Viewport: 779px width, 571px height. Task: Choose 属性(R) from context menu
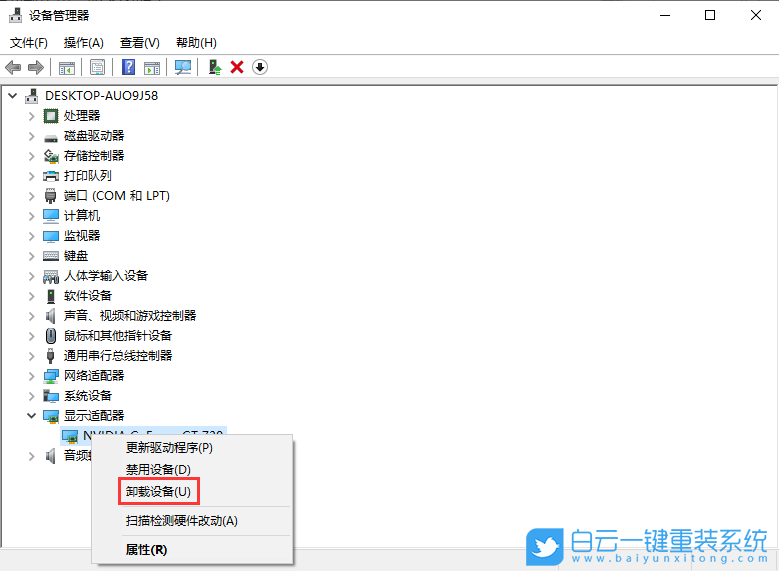(x=192, y=550)
